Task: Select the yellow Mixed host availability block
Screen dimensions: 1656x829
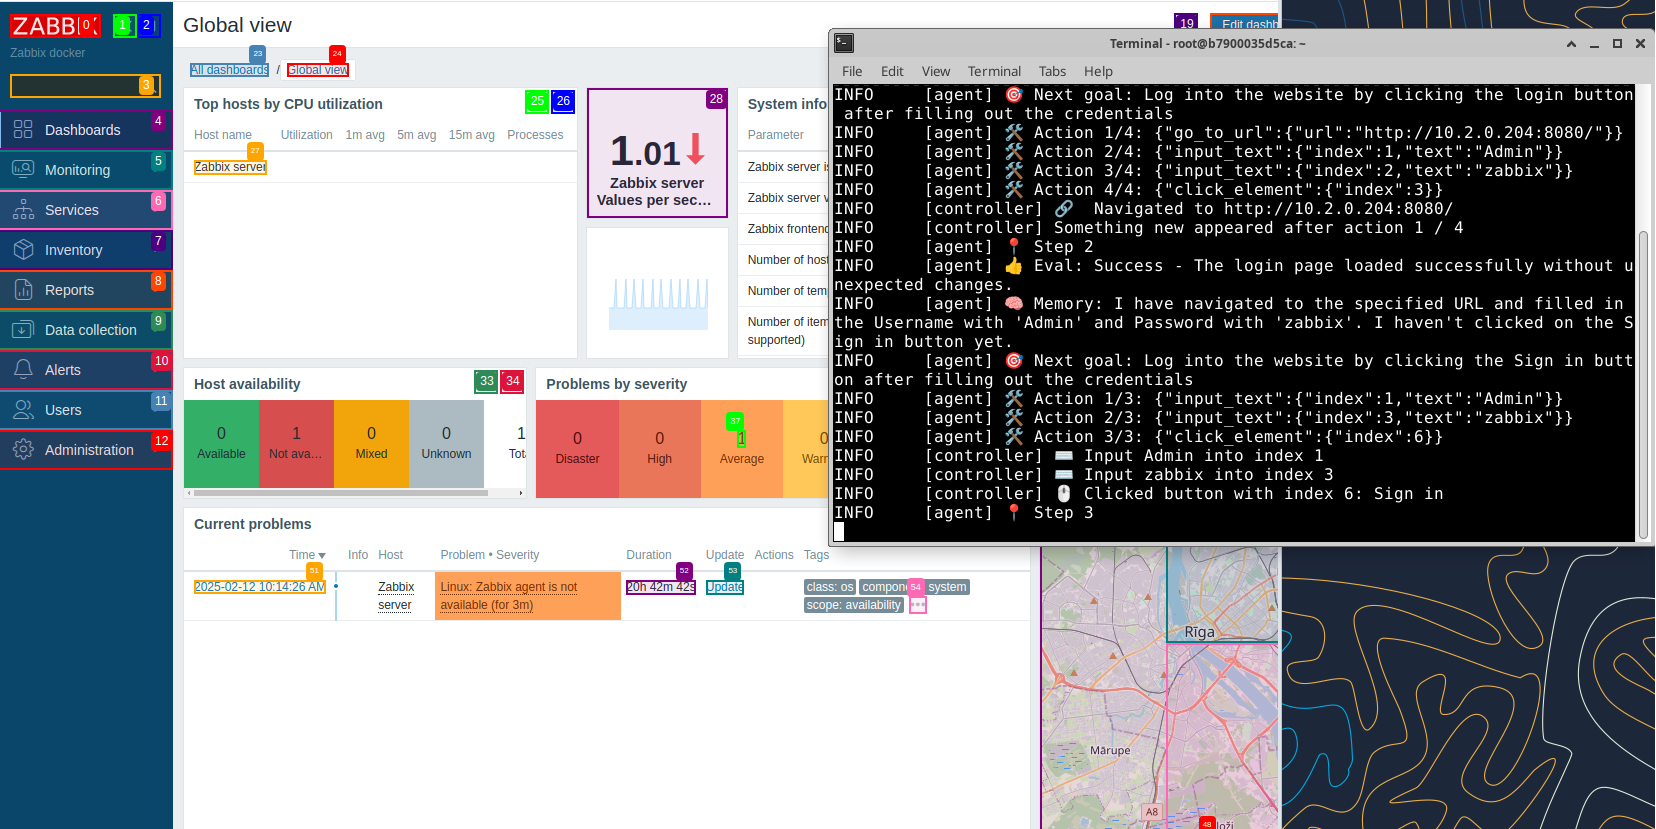Action: [x=371, y=443]
